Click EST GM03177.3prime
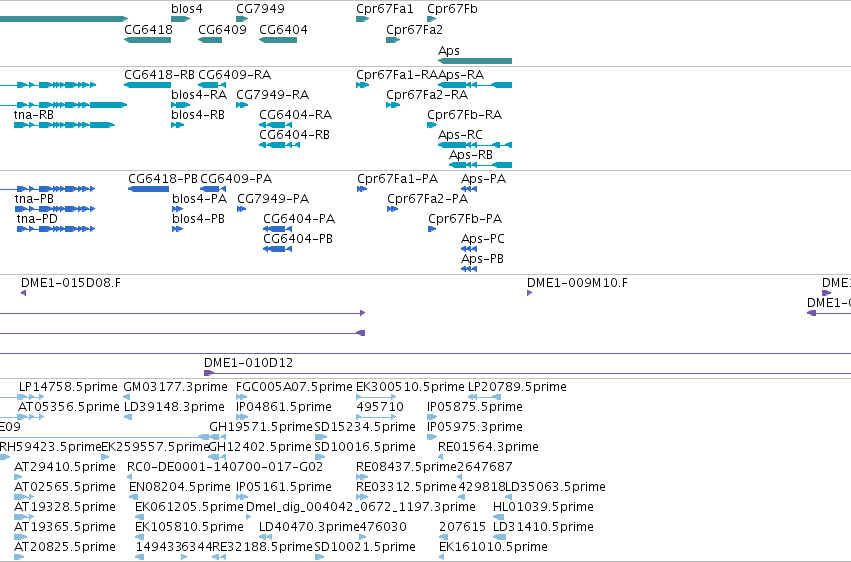The height and width of the screenshot is (562, 851). click(x=175, y=387)
